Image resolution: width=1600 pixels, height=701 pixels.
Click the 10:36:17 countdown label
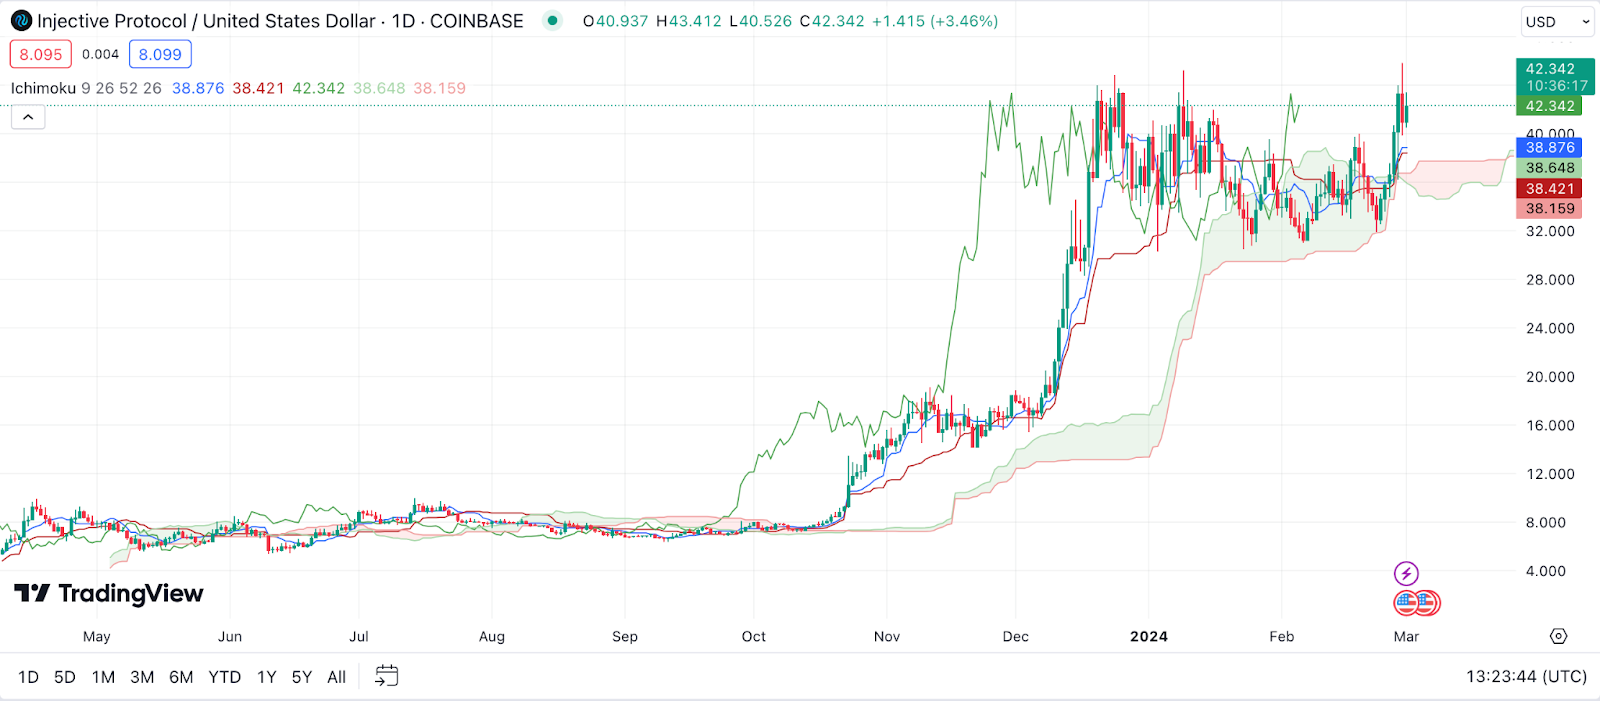pyautogui.click(x=1556, y=86)
